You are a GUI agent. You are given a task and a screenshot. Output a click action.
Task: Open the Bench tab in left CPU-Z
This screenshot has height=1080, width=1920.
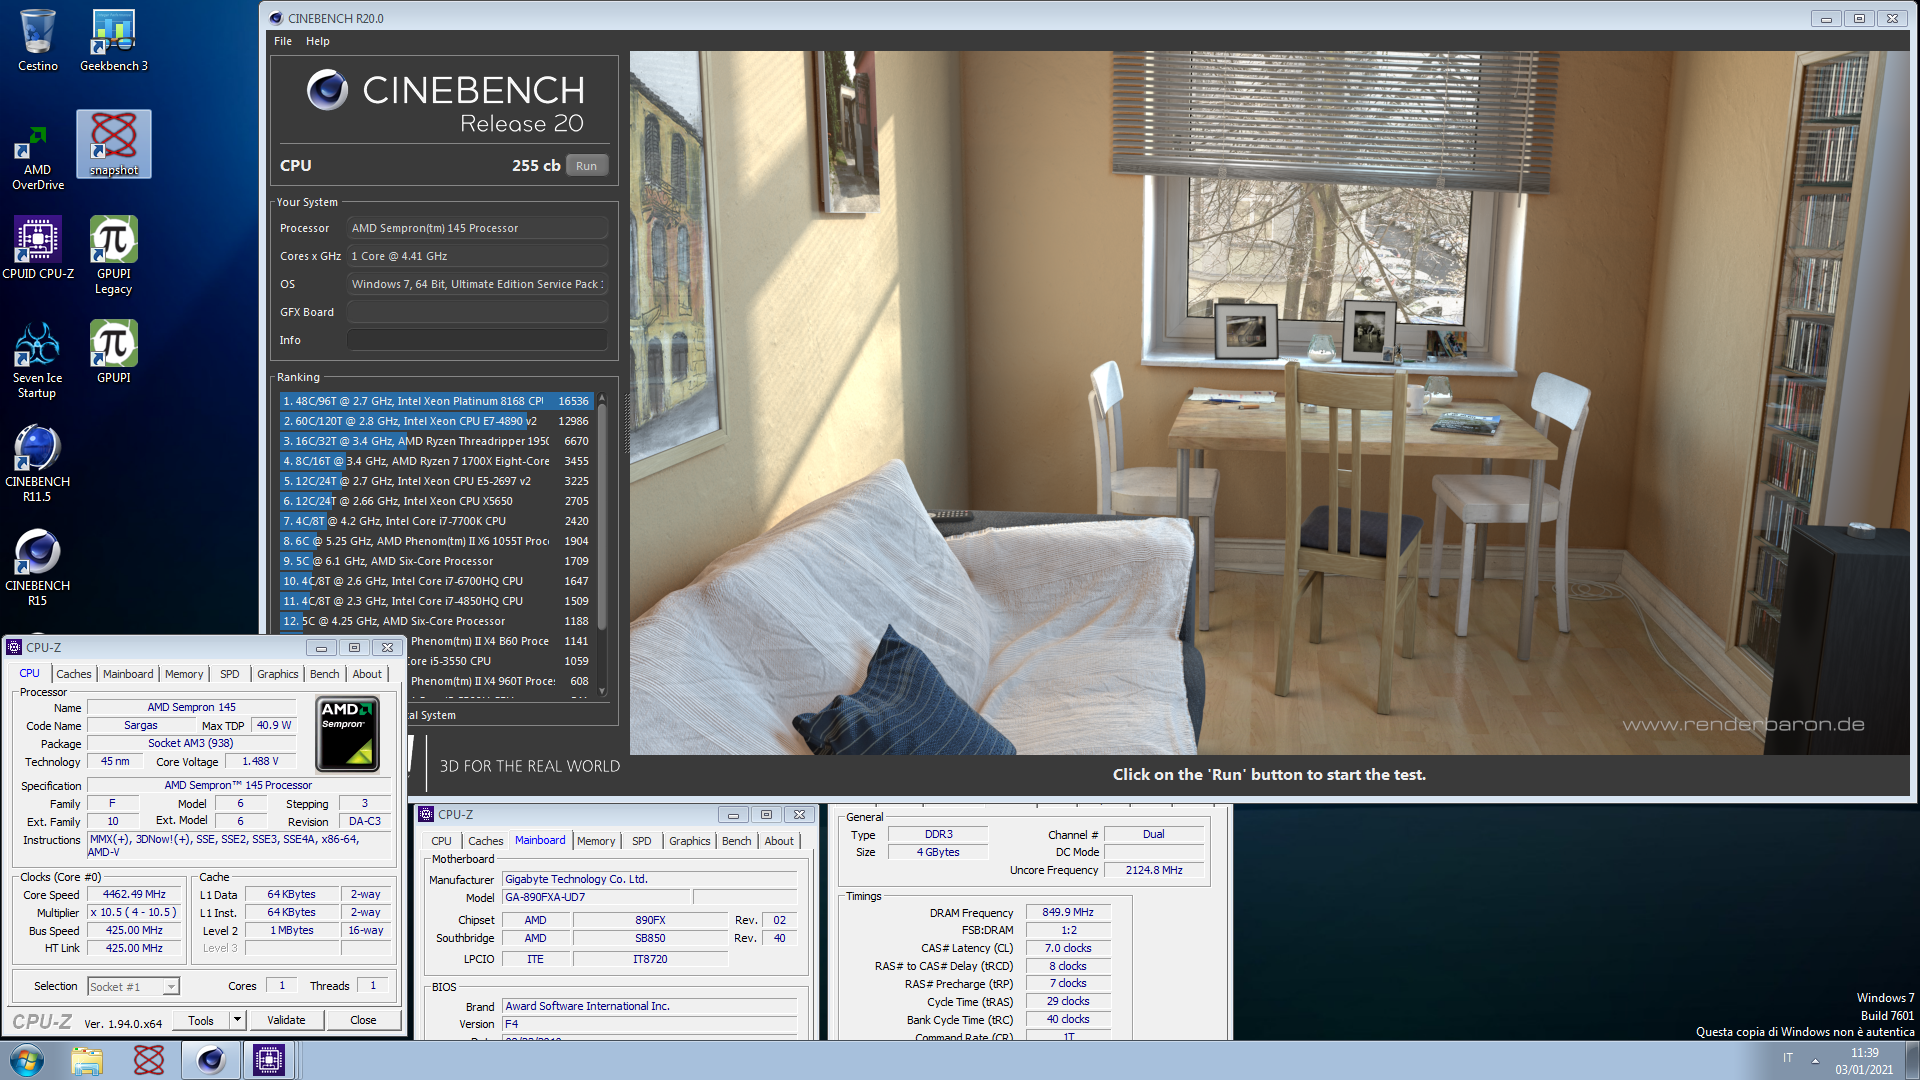[324, 674]
